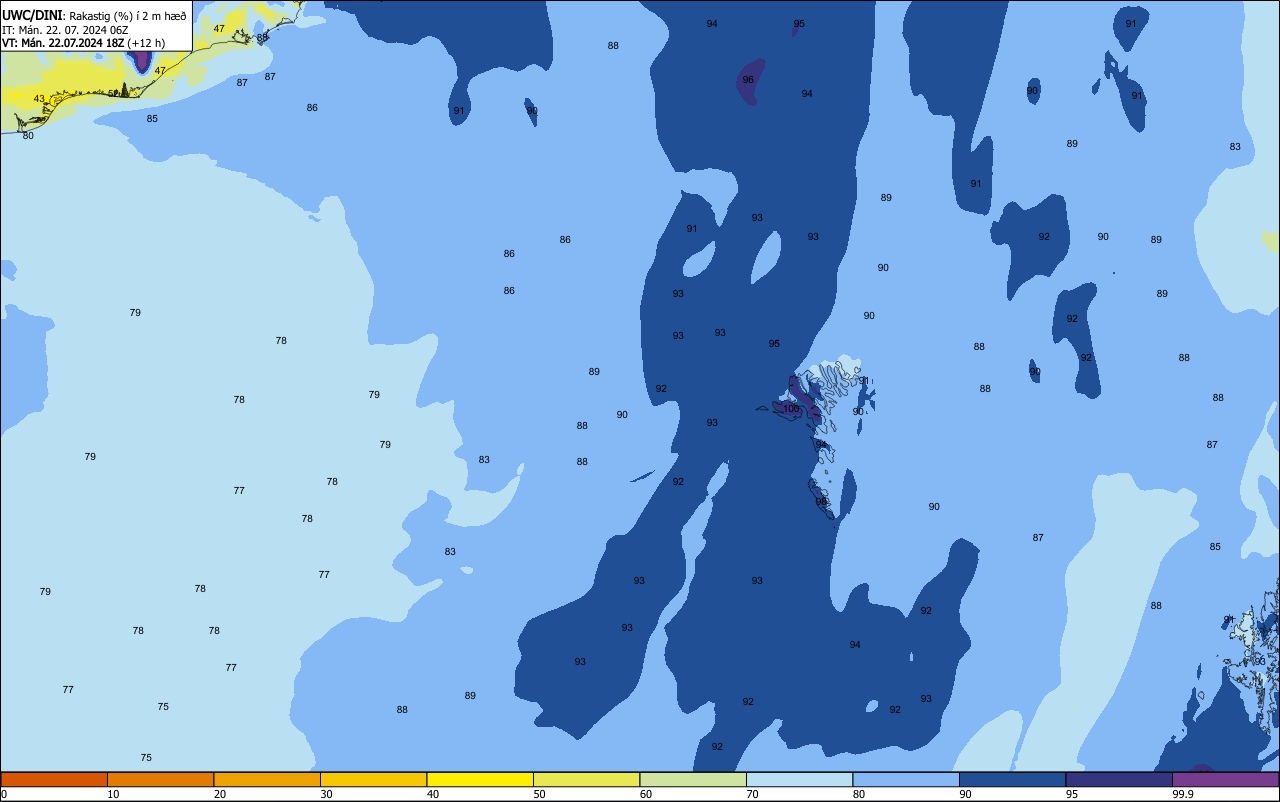Click the 40–50 bright yellow legend swatch
1280x802 pixels.
pyautogui.click(x=480, y=779)
